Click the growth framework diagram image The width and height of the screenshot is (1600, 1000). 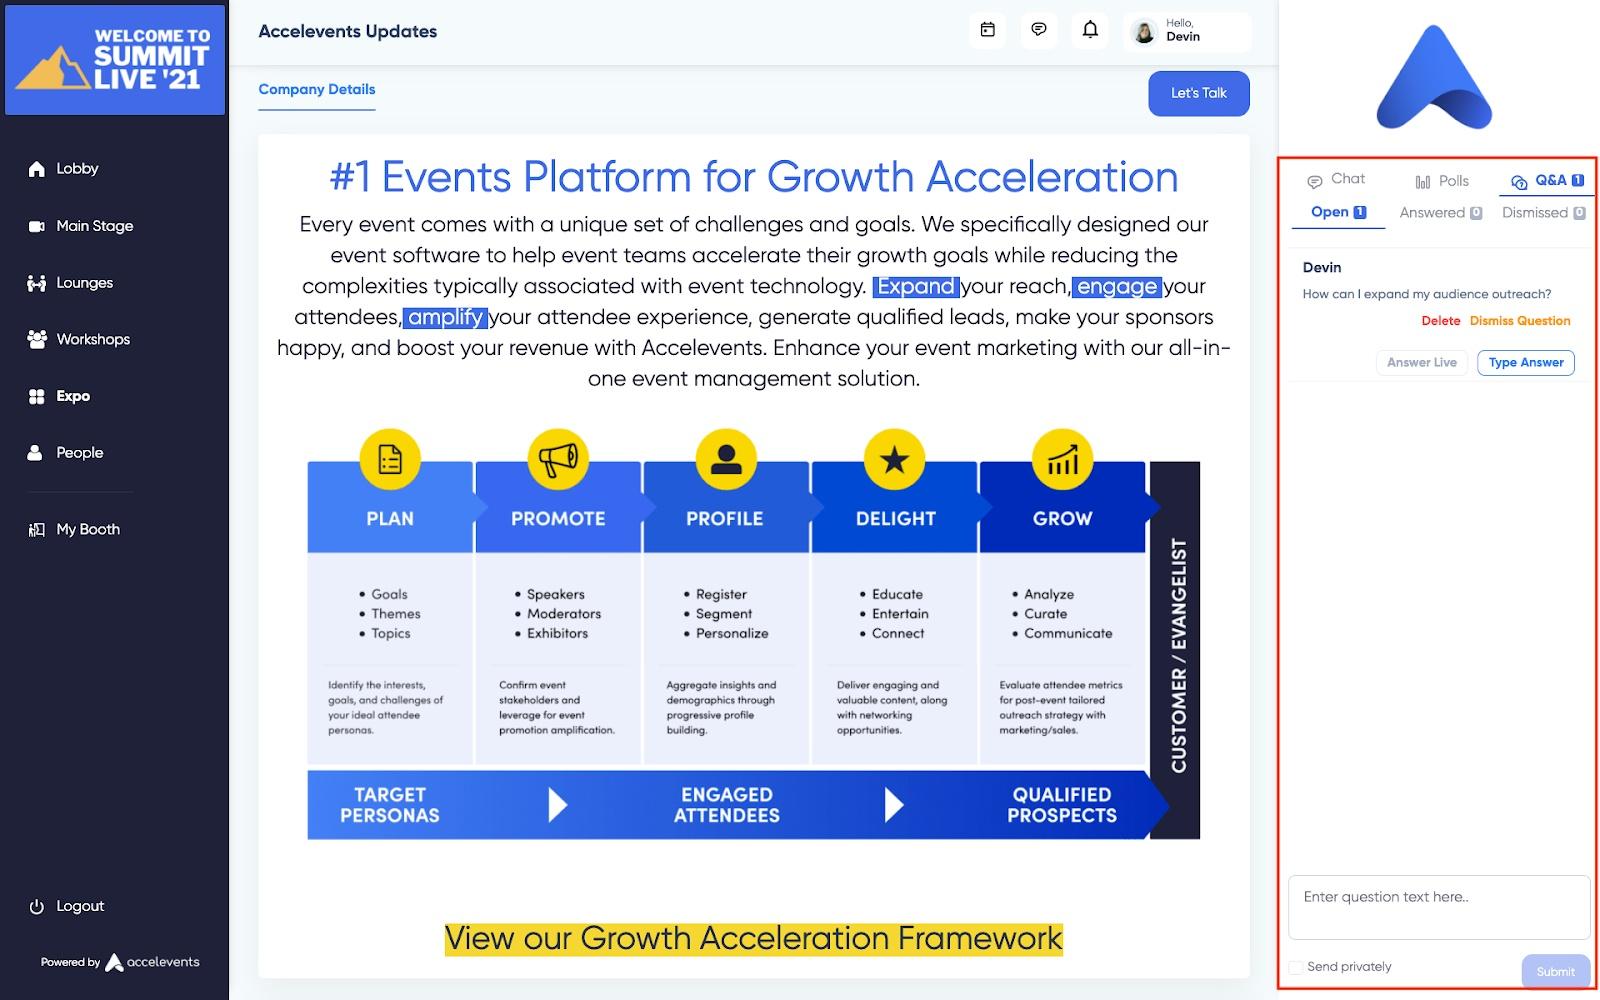tap(754, 634)
